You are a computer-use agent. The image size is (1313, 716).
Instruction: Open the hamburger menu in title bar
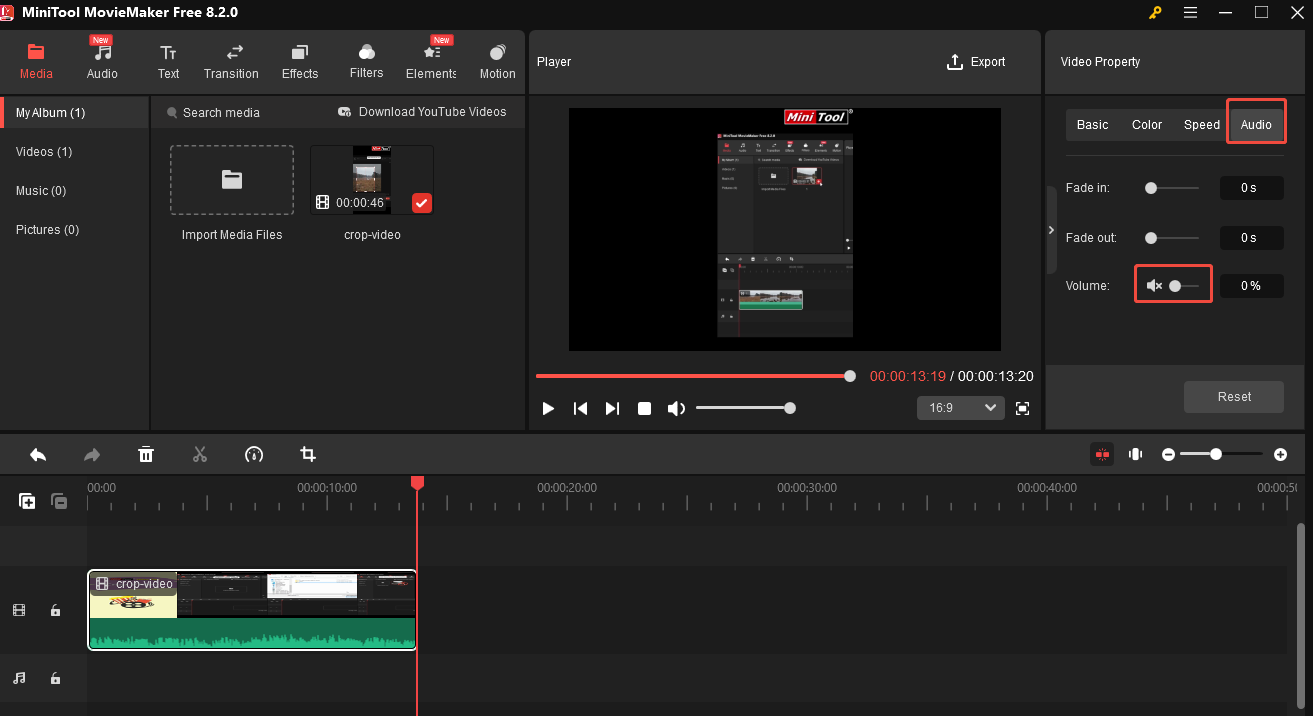[x=1190, y=13]
